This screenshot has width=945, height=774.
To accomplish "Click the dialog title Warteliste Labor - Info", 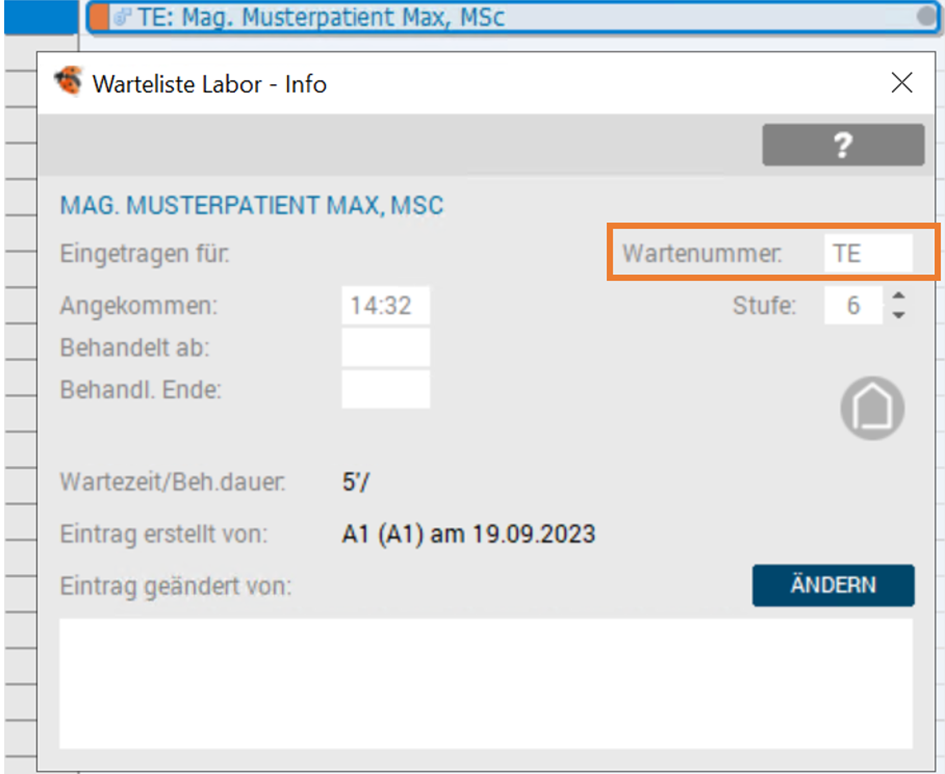I will pos(209,84).
